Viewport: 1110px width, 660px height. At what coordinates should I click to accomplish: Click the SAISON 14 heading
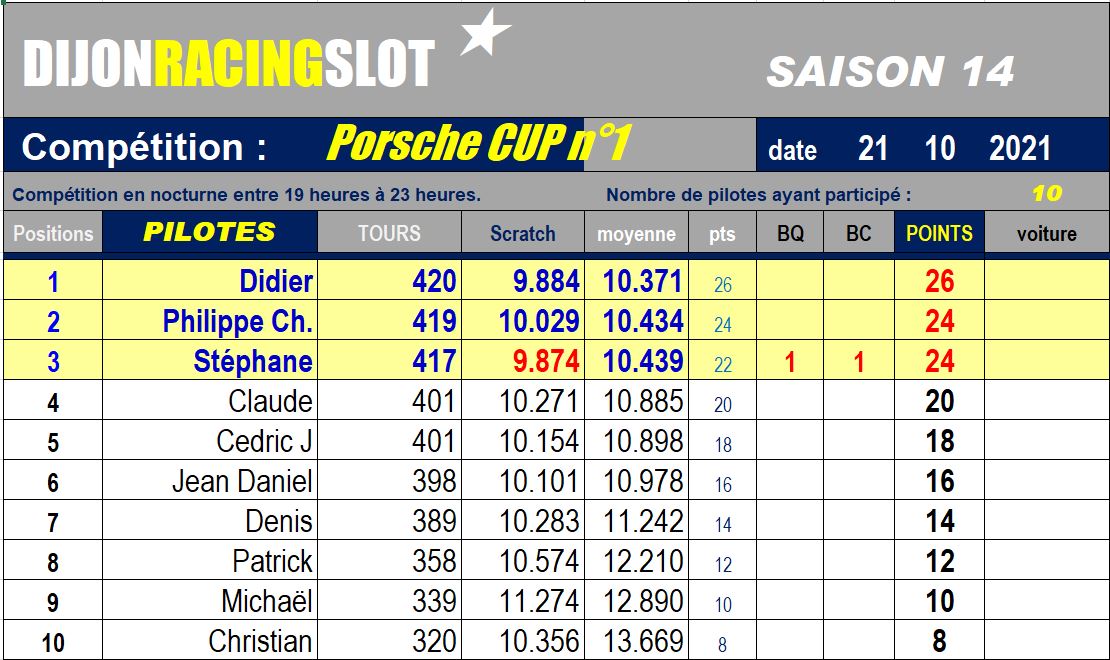tap(891, 72)
